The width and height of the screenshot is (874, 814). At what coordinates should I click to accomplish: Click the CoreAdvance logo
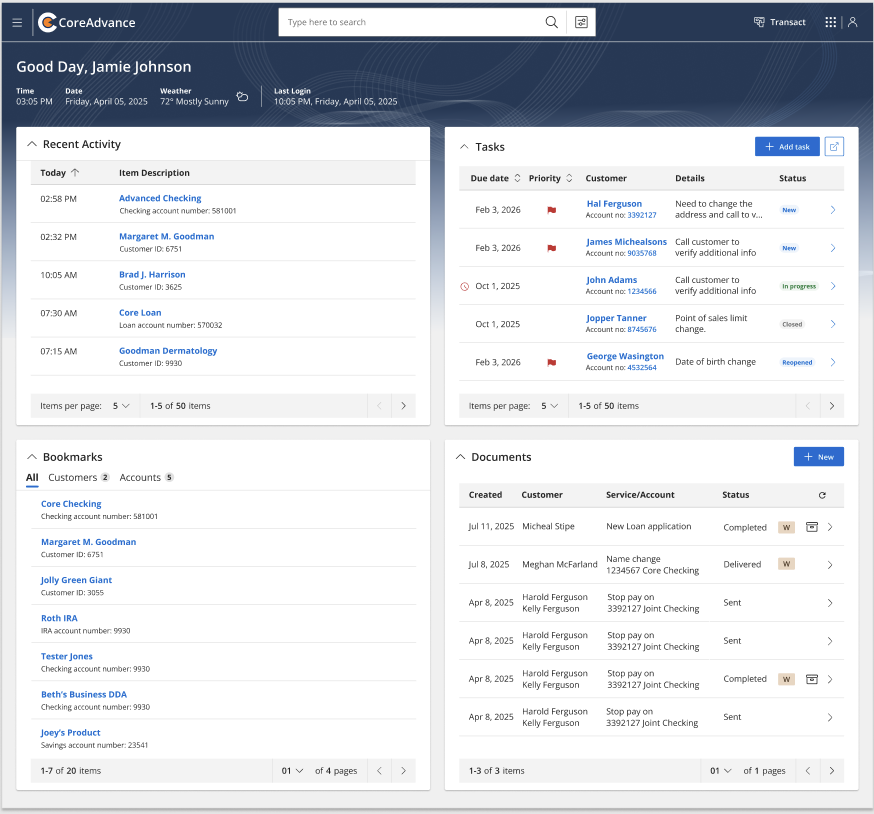tap(87, 22)
